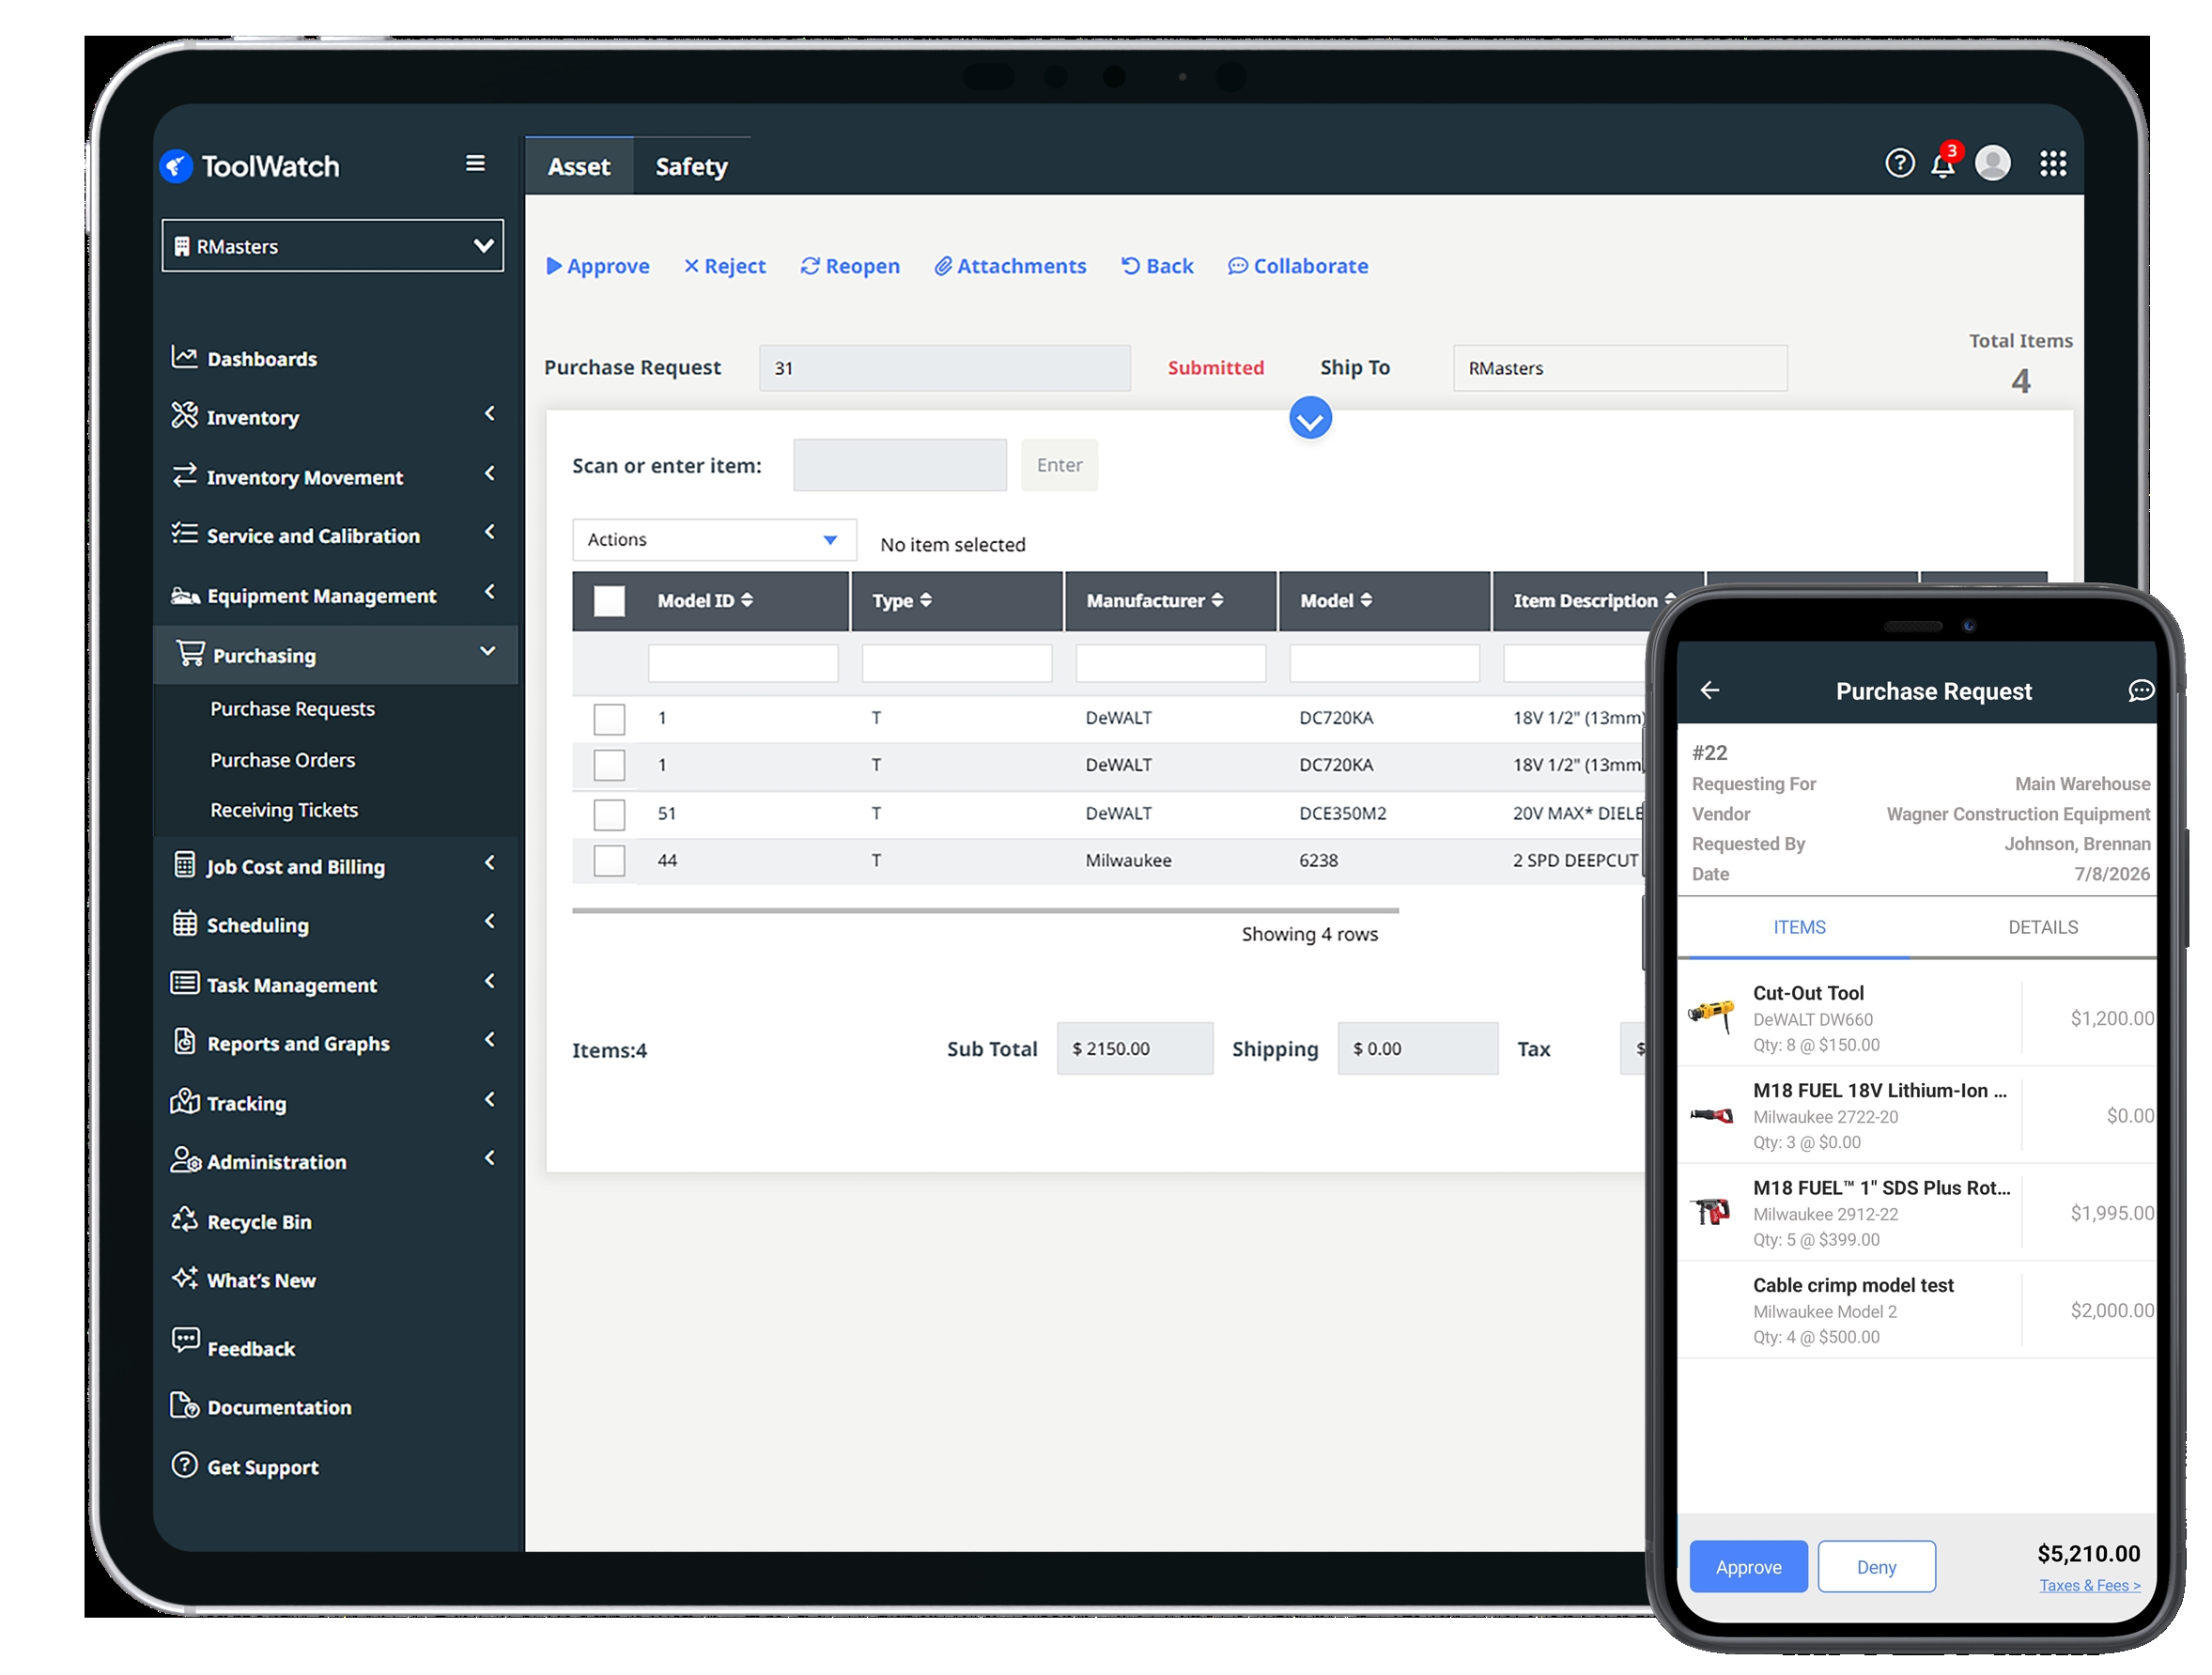Tap the phone chat bubble icon
This screenshot has height=1675, width=2212.
point(2140,690)
